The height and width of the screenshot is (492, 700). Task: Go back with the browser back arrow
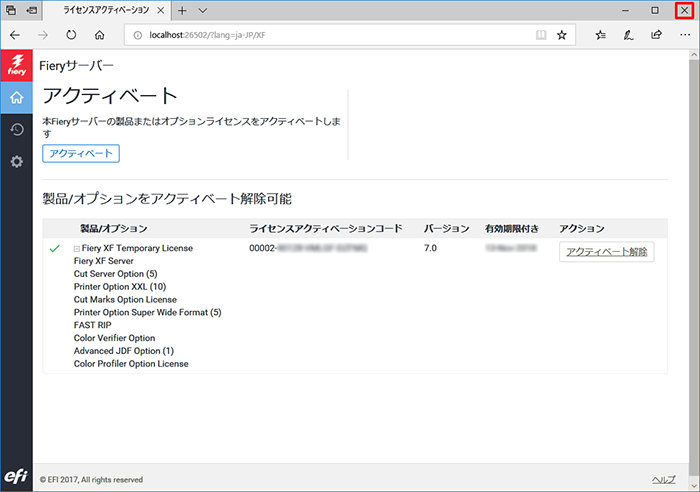pyautogui.click(x=15, y=35)
